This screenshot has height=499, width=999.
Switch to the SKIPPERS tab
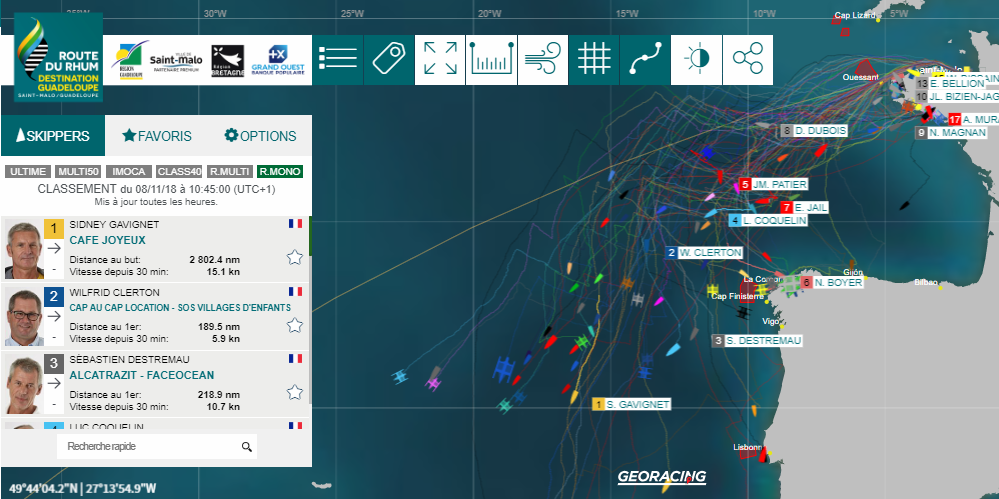tap(53, 136)
